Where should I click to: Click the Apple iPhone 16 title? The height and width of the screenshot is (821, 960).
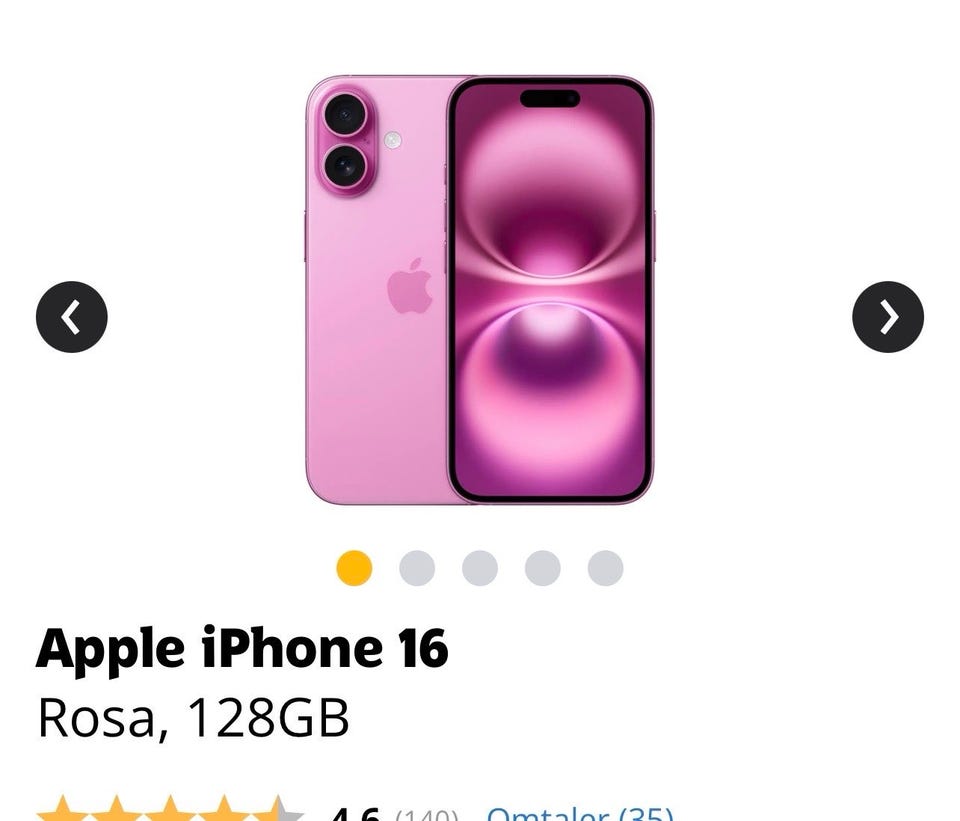pyautogui.click(x=242, y=649)
